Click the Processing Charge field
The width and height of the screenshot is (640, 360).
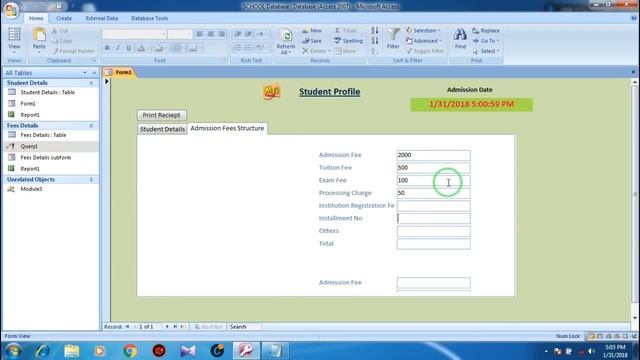(433, 193)
